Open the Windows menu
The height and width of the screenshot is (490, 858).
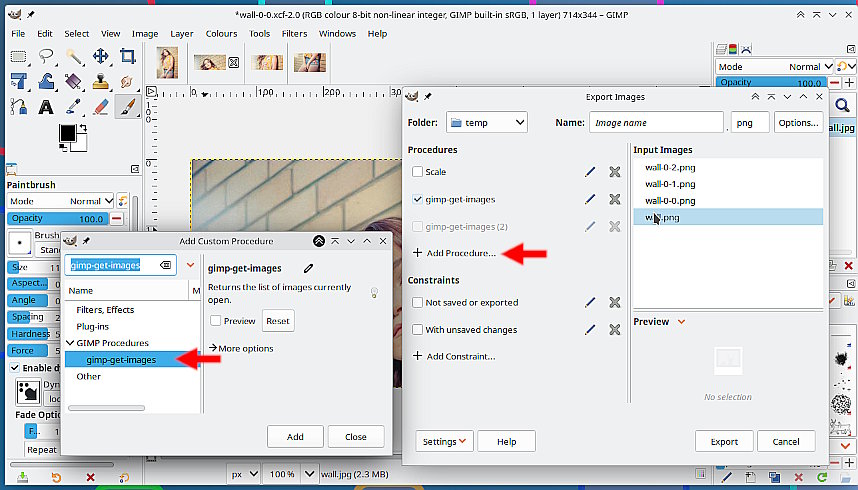(337, 33)
